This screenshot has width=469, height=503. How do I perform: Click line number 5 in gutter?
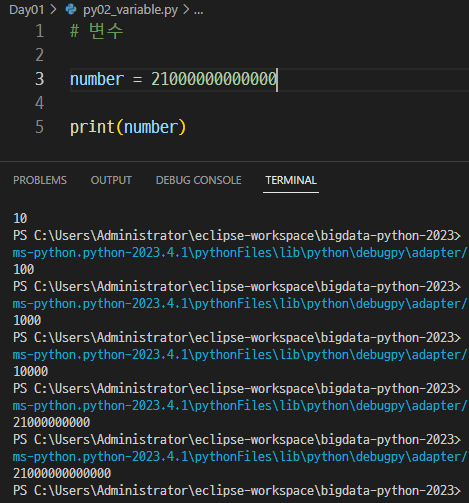(40, 127)
